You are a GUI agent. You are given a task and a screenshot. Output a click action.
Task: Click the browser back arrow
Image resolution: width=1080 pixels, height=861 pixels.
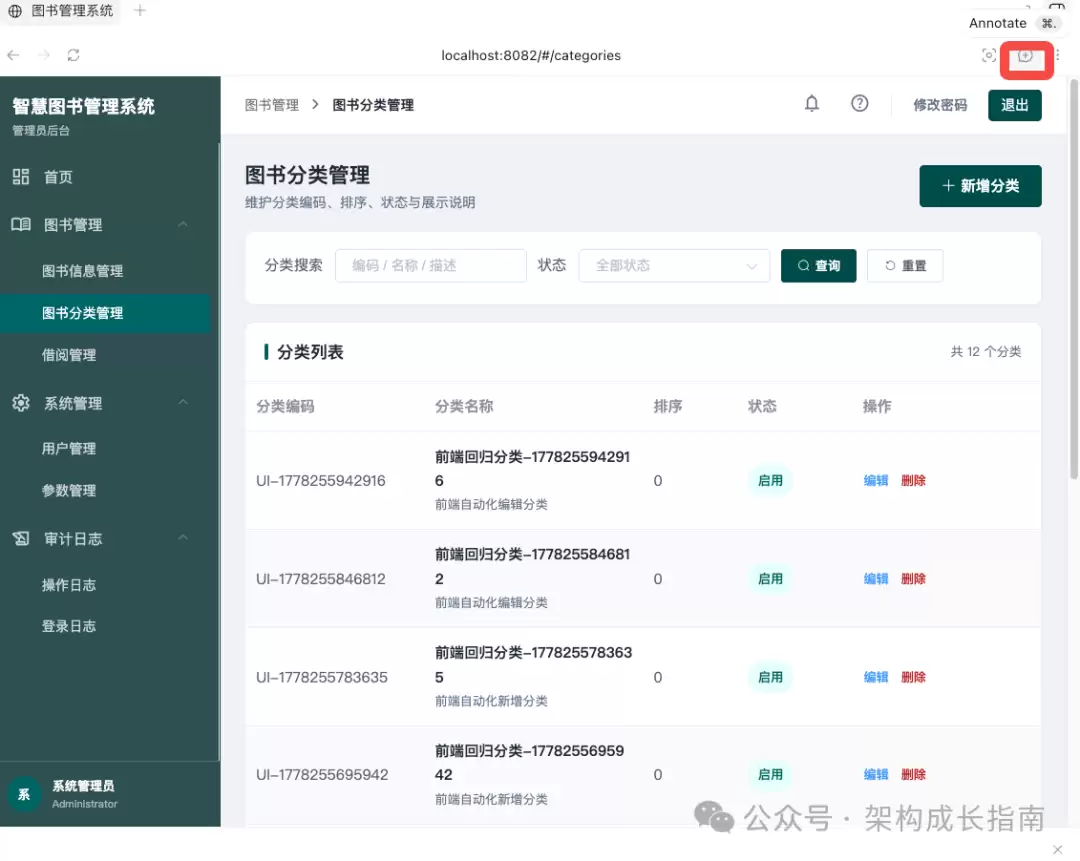click(13, 55)
